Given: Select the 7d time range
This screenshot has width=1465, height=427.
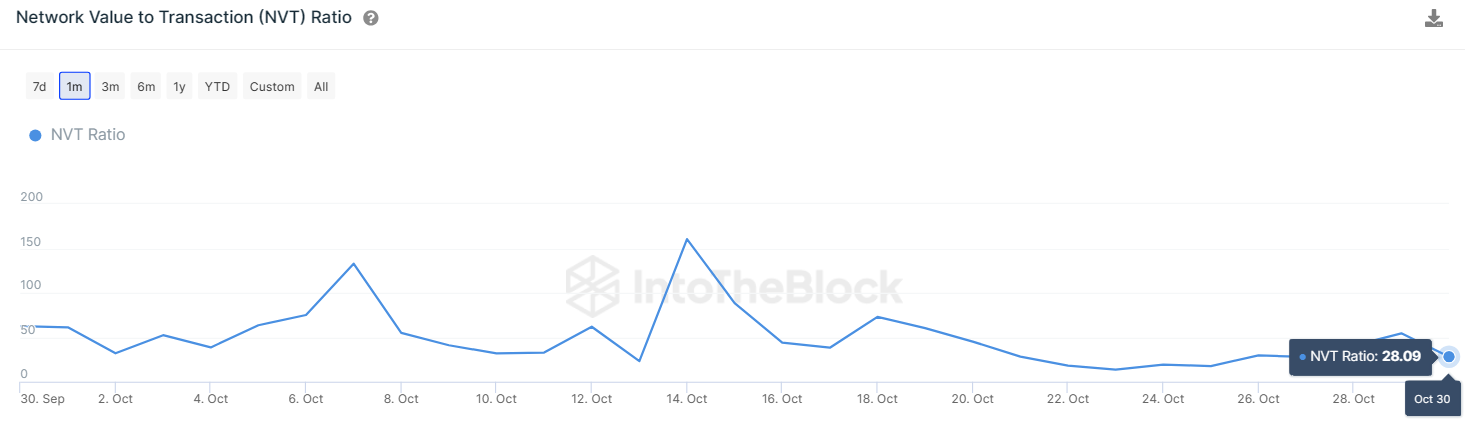Looking at the screenshot, I should pos(39,87).
